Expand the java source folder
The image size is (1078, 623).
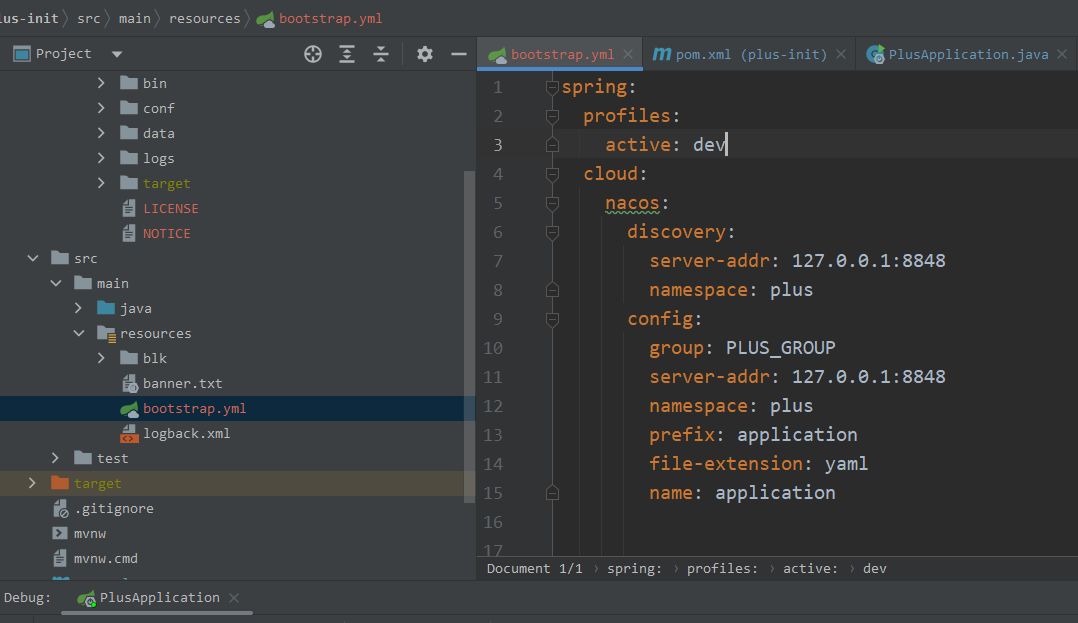[x=78, y=308]
